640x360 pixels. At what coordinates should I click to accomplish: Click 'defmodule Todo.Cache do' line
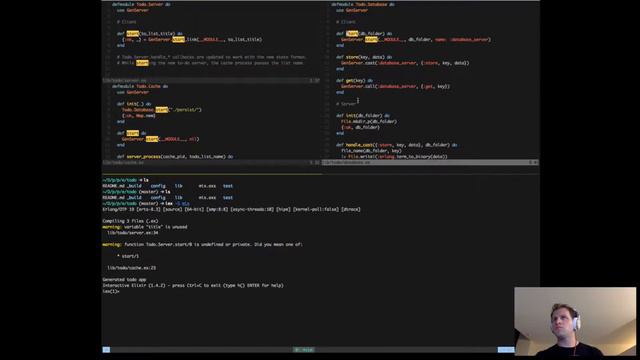click(x=140, y=86)
